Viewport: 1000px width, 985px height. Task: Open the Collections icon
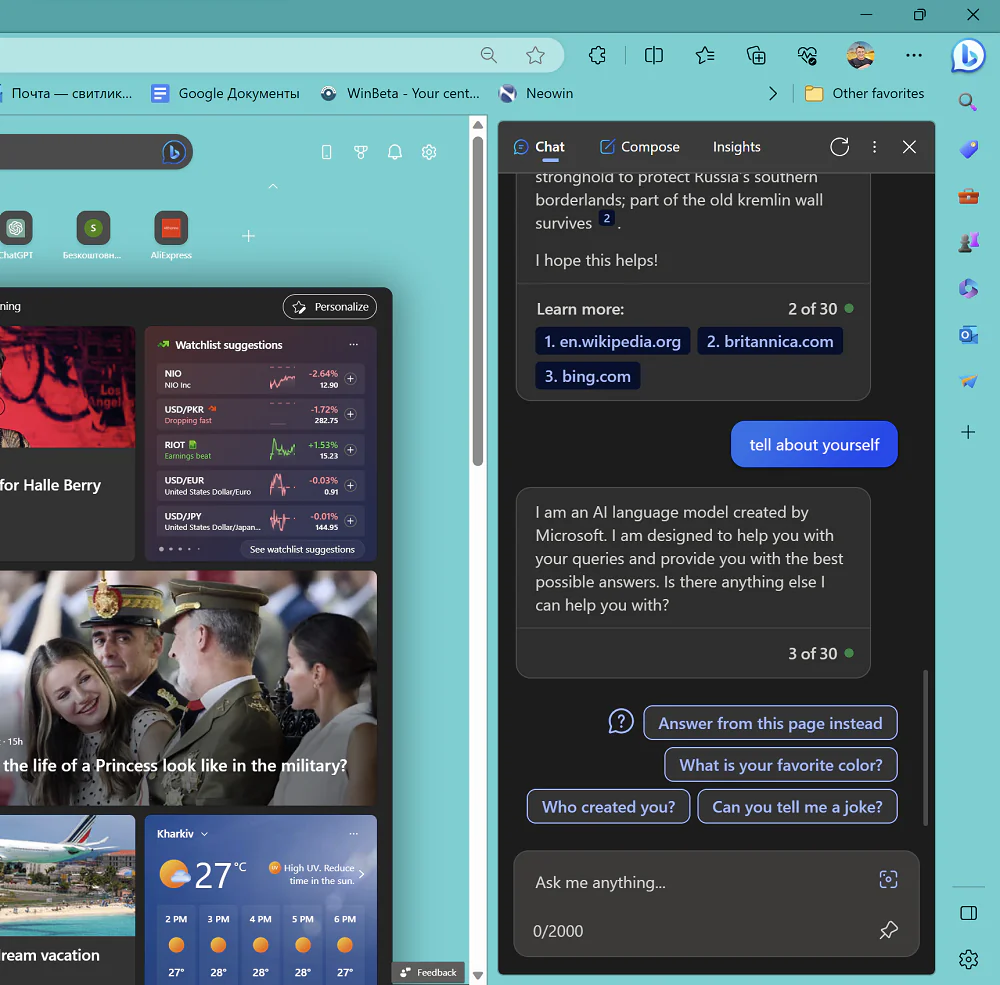point(756,56)
